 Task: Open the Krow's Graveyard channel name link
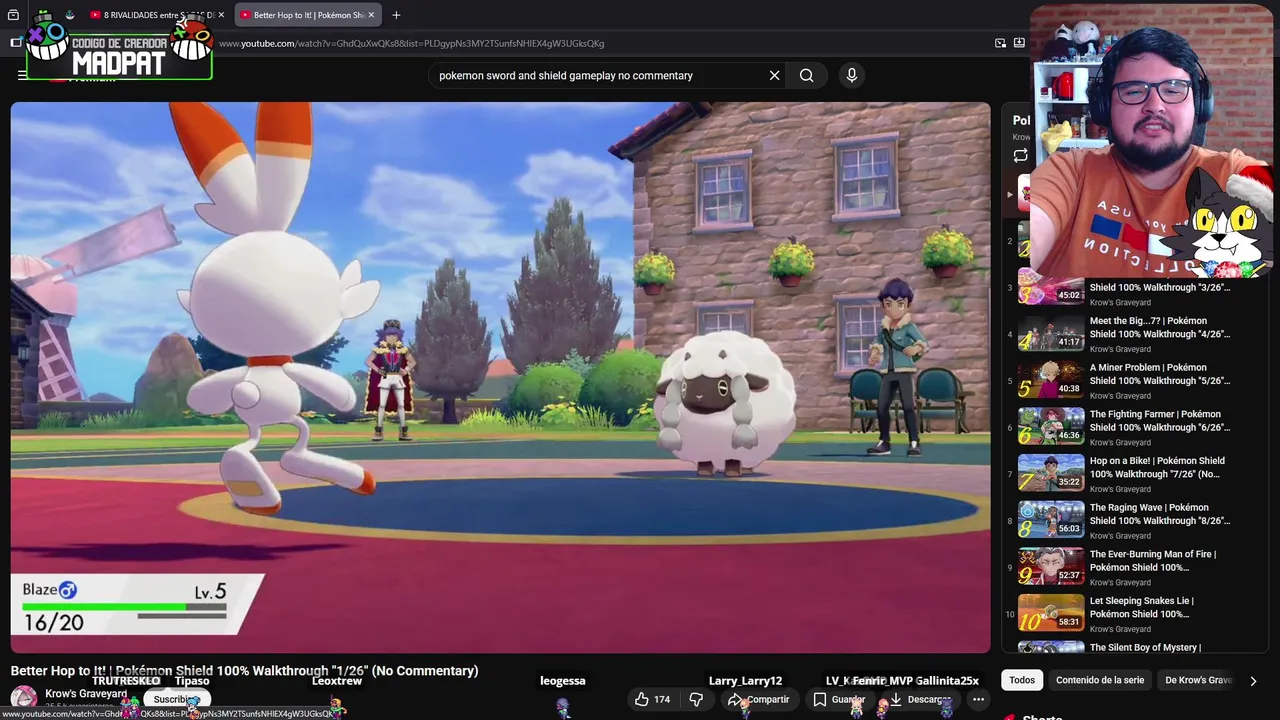86,693
